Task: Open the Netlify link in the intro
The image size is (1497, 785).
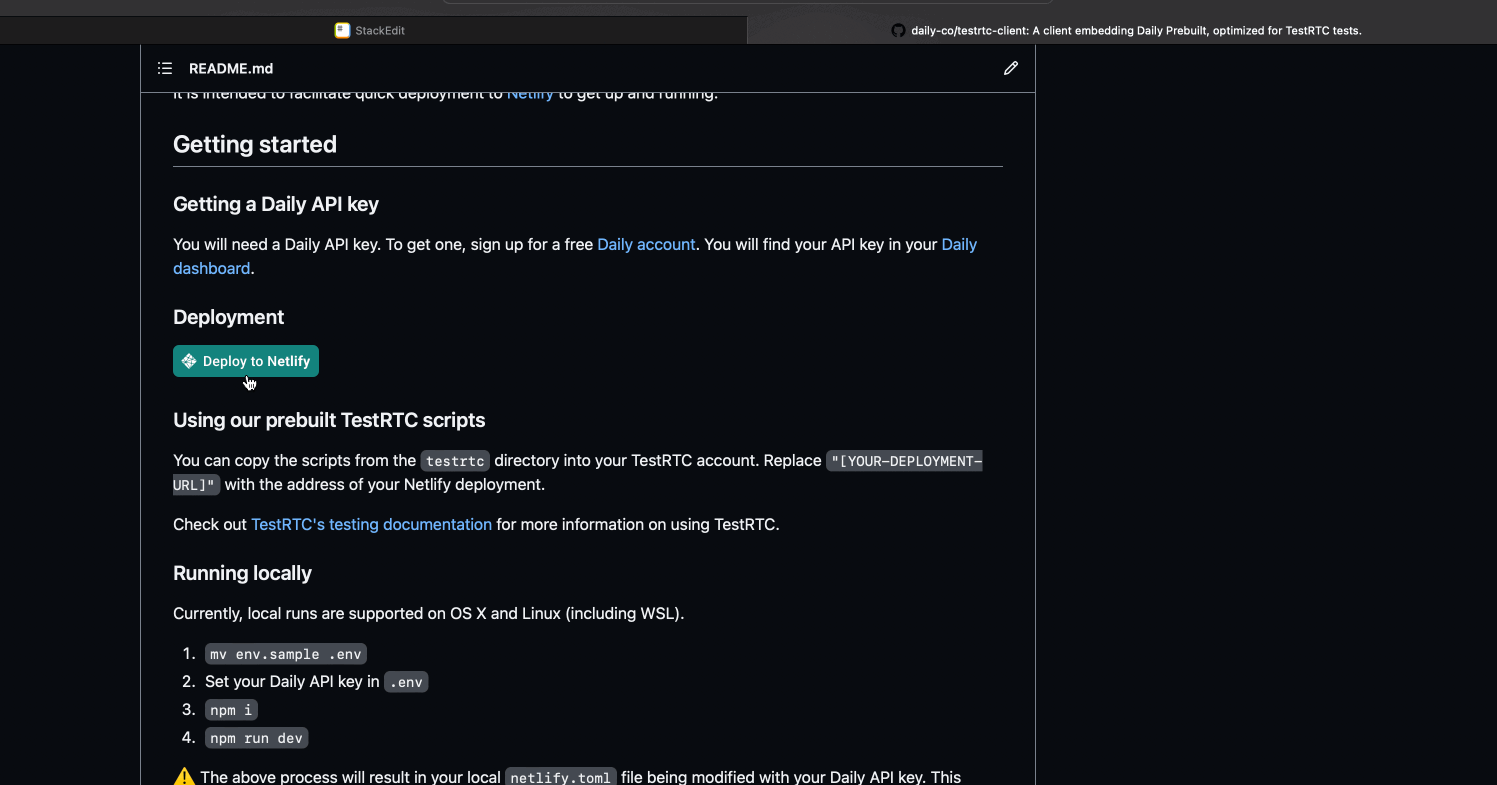Action: tap(530, 94)
